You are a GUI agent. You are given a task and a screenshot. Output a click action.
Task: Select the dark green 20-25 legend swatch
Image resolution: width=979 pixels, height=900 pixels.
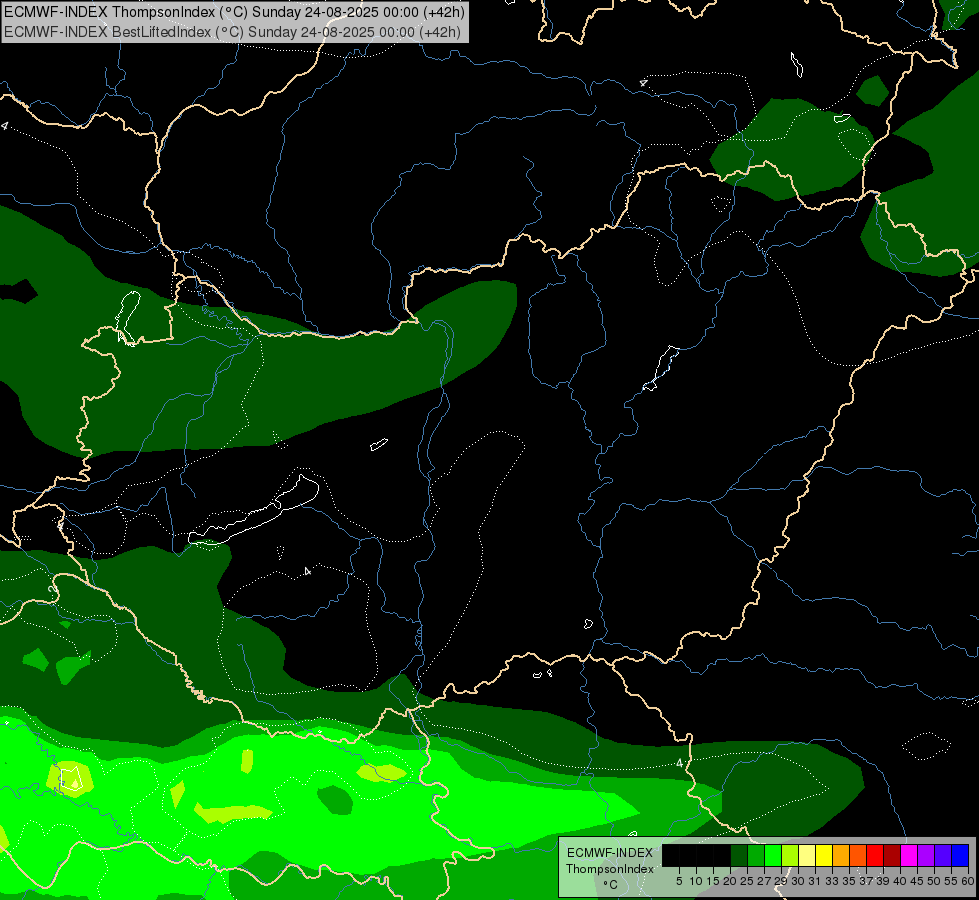point(739,855)
